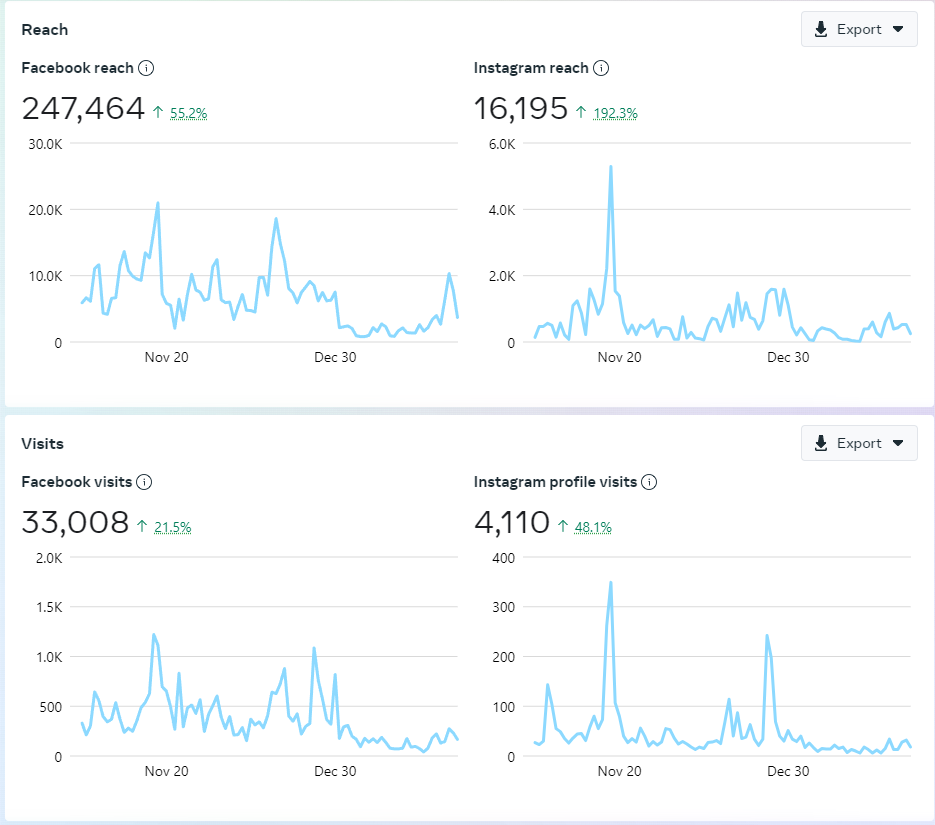This screenshot has height=825, width=935.
Task: Click the 21.5% Facebook visits change link
Action: pos(172,527)
